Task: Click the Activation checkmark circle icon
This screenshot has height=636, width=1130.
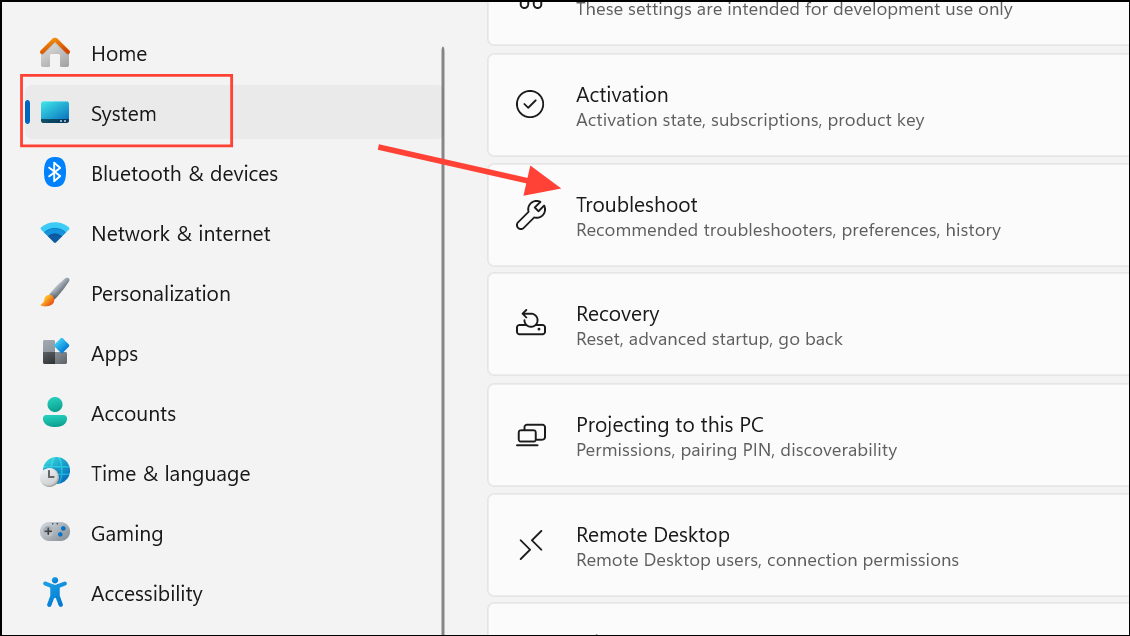Action: [x=530, y=105]
